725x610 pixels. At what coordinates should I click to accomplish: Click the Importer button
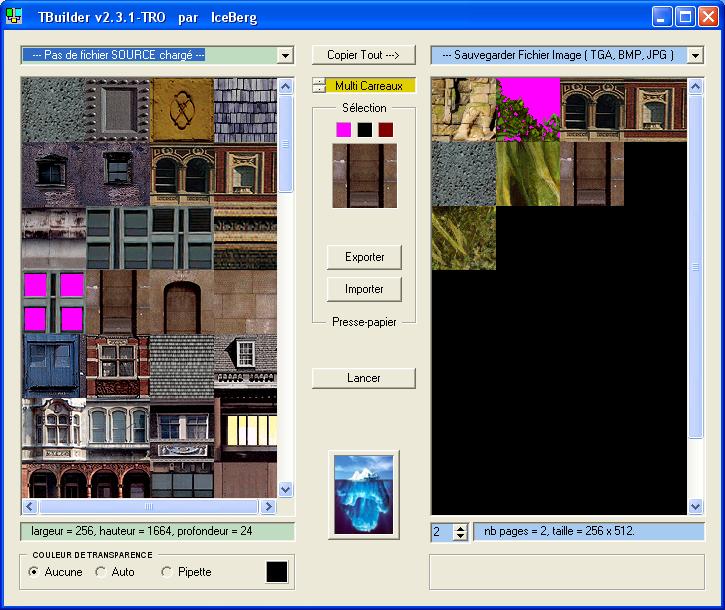pos(364,290)
